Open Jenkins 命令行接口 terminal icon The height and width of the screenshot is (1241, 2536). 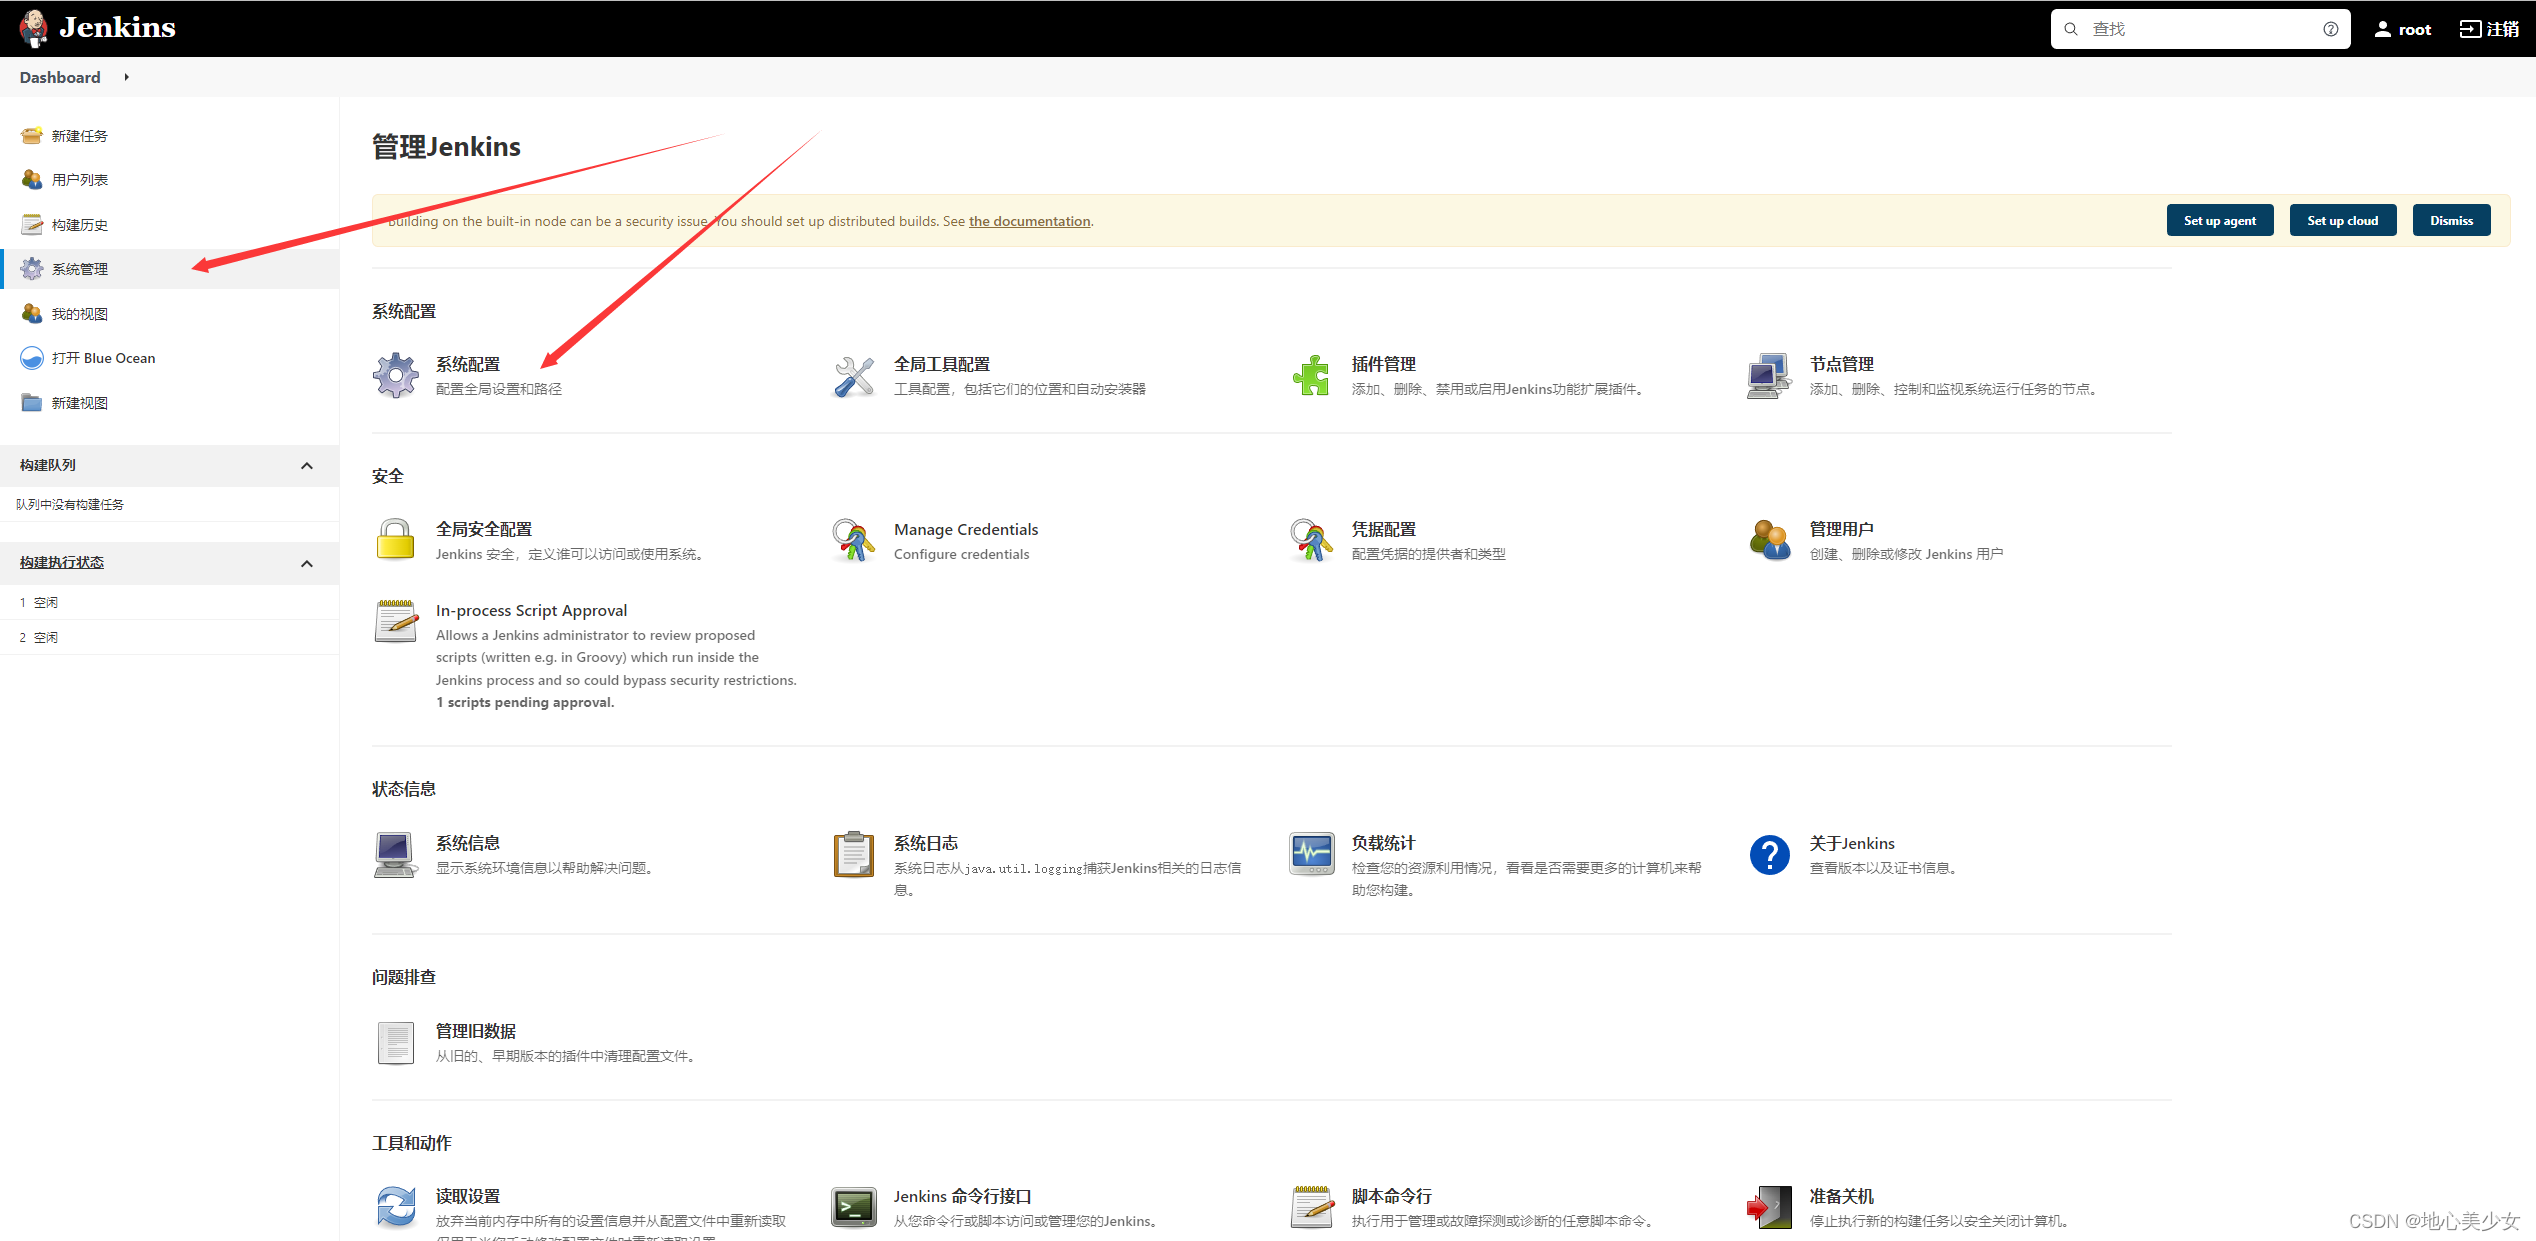click(854, 1207)
